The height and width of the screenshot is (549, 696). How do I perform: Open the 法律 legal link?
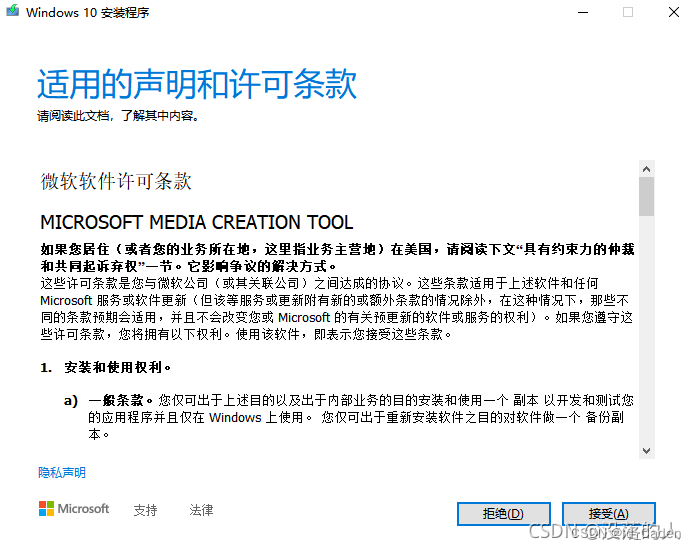[201, 510]
